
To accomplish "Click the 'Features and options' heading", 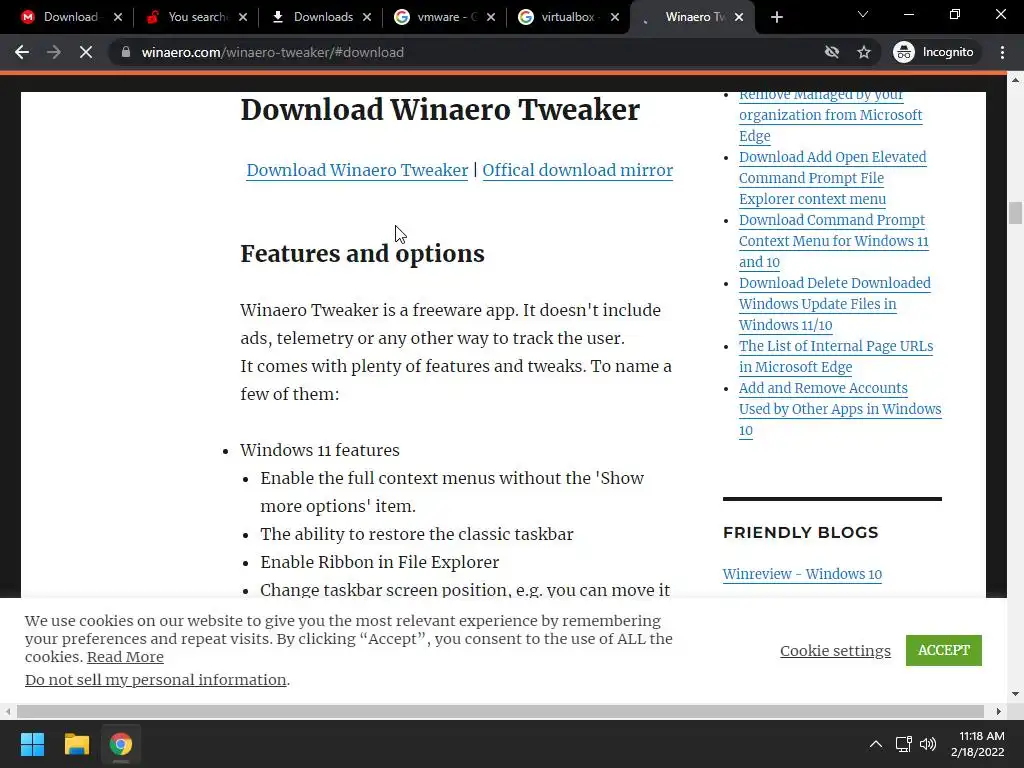I will coord(362,253).
